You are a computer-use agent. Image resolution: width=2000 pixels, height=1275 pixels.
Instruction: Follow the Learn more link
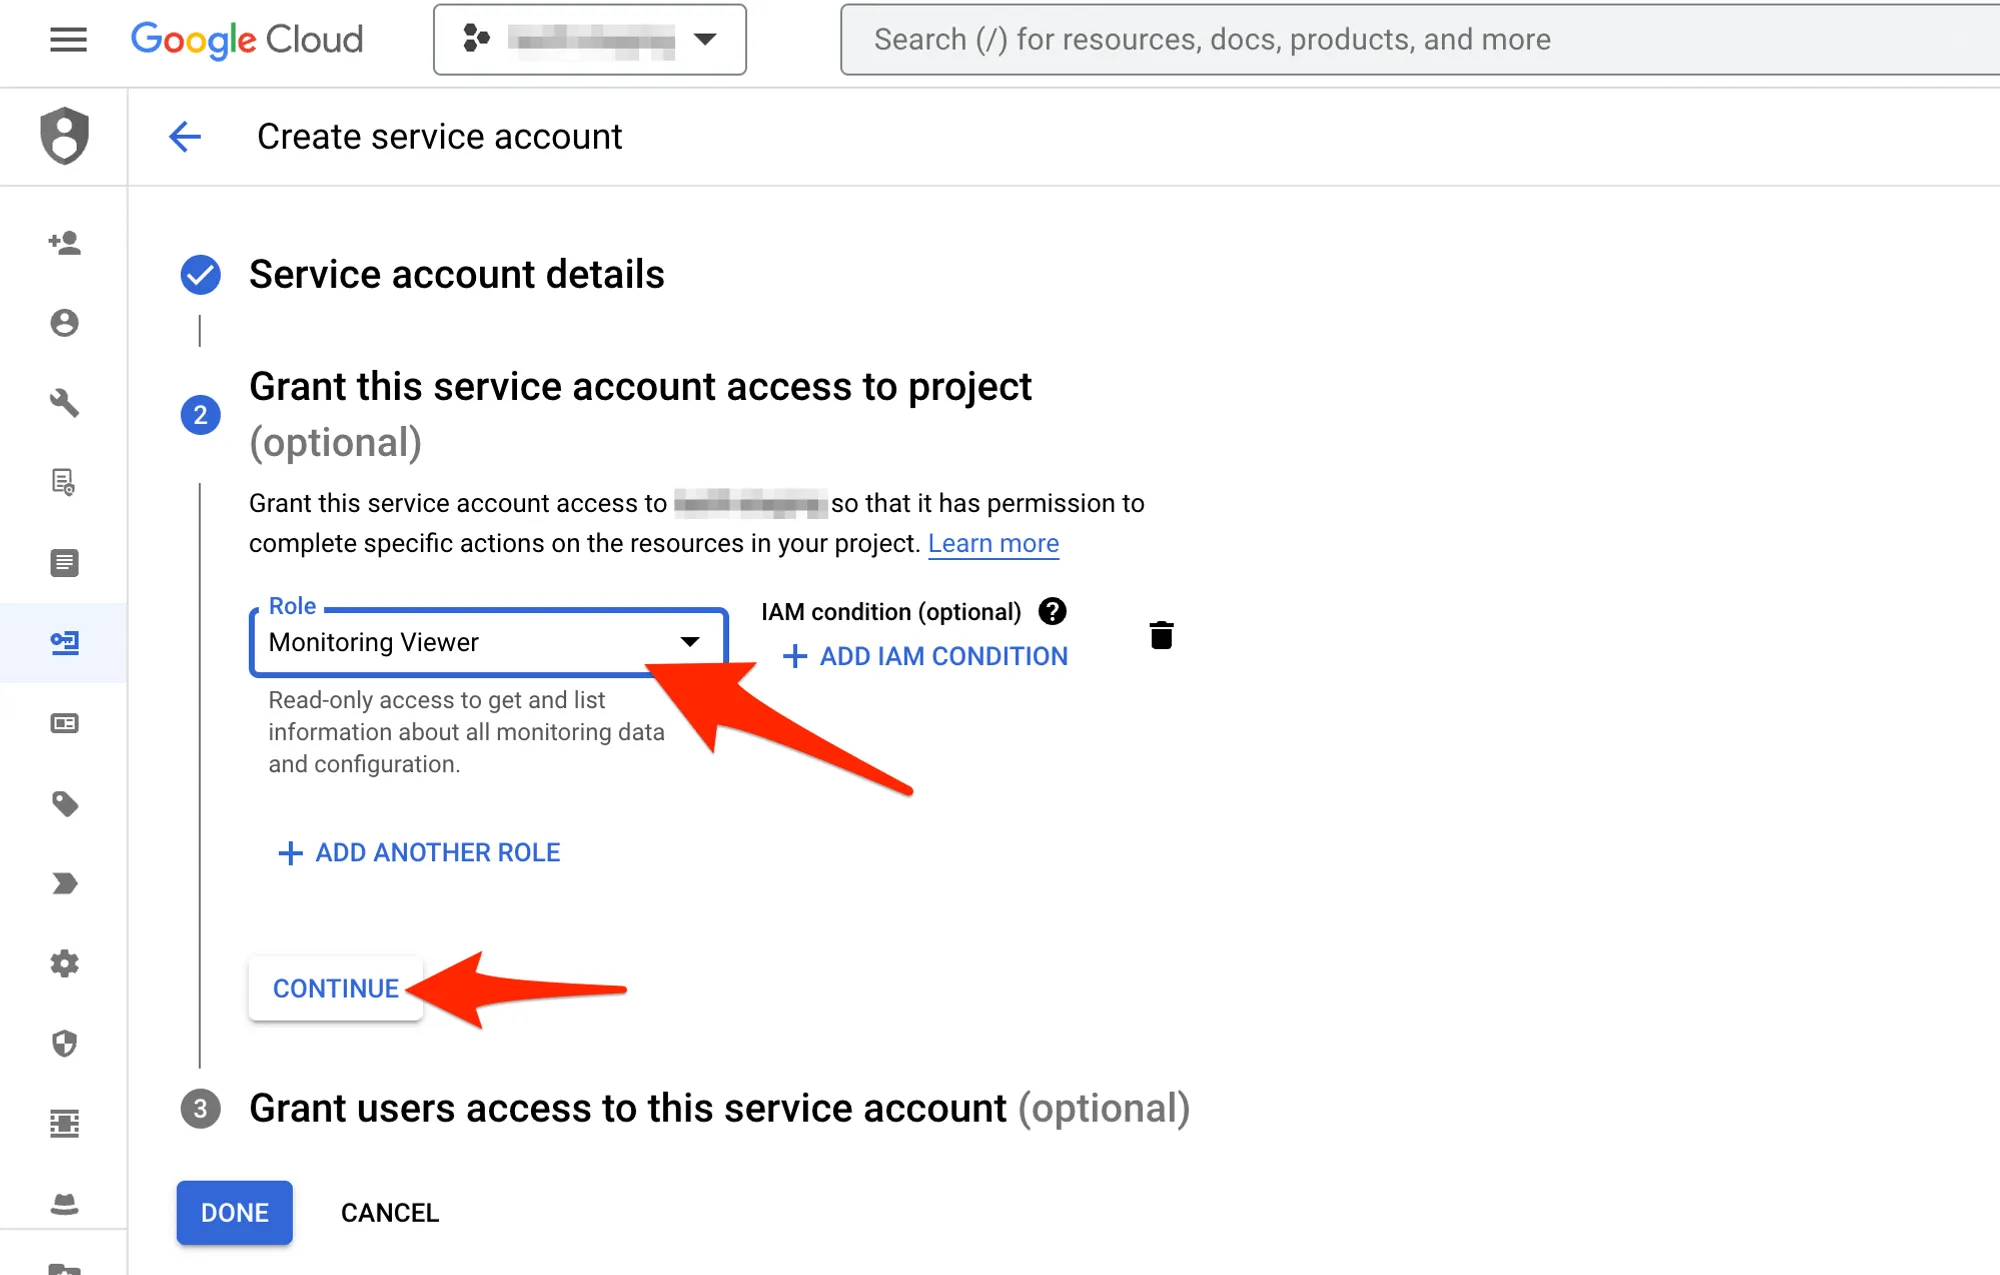point(993,543)
